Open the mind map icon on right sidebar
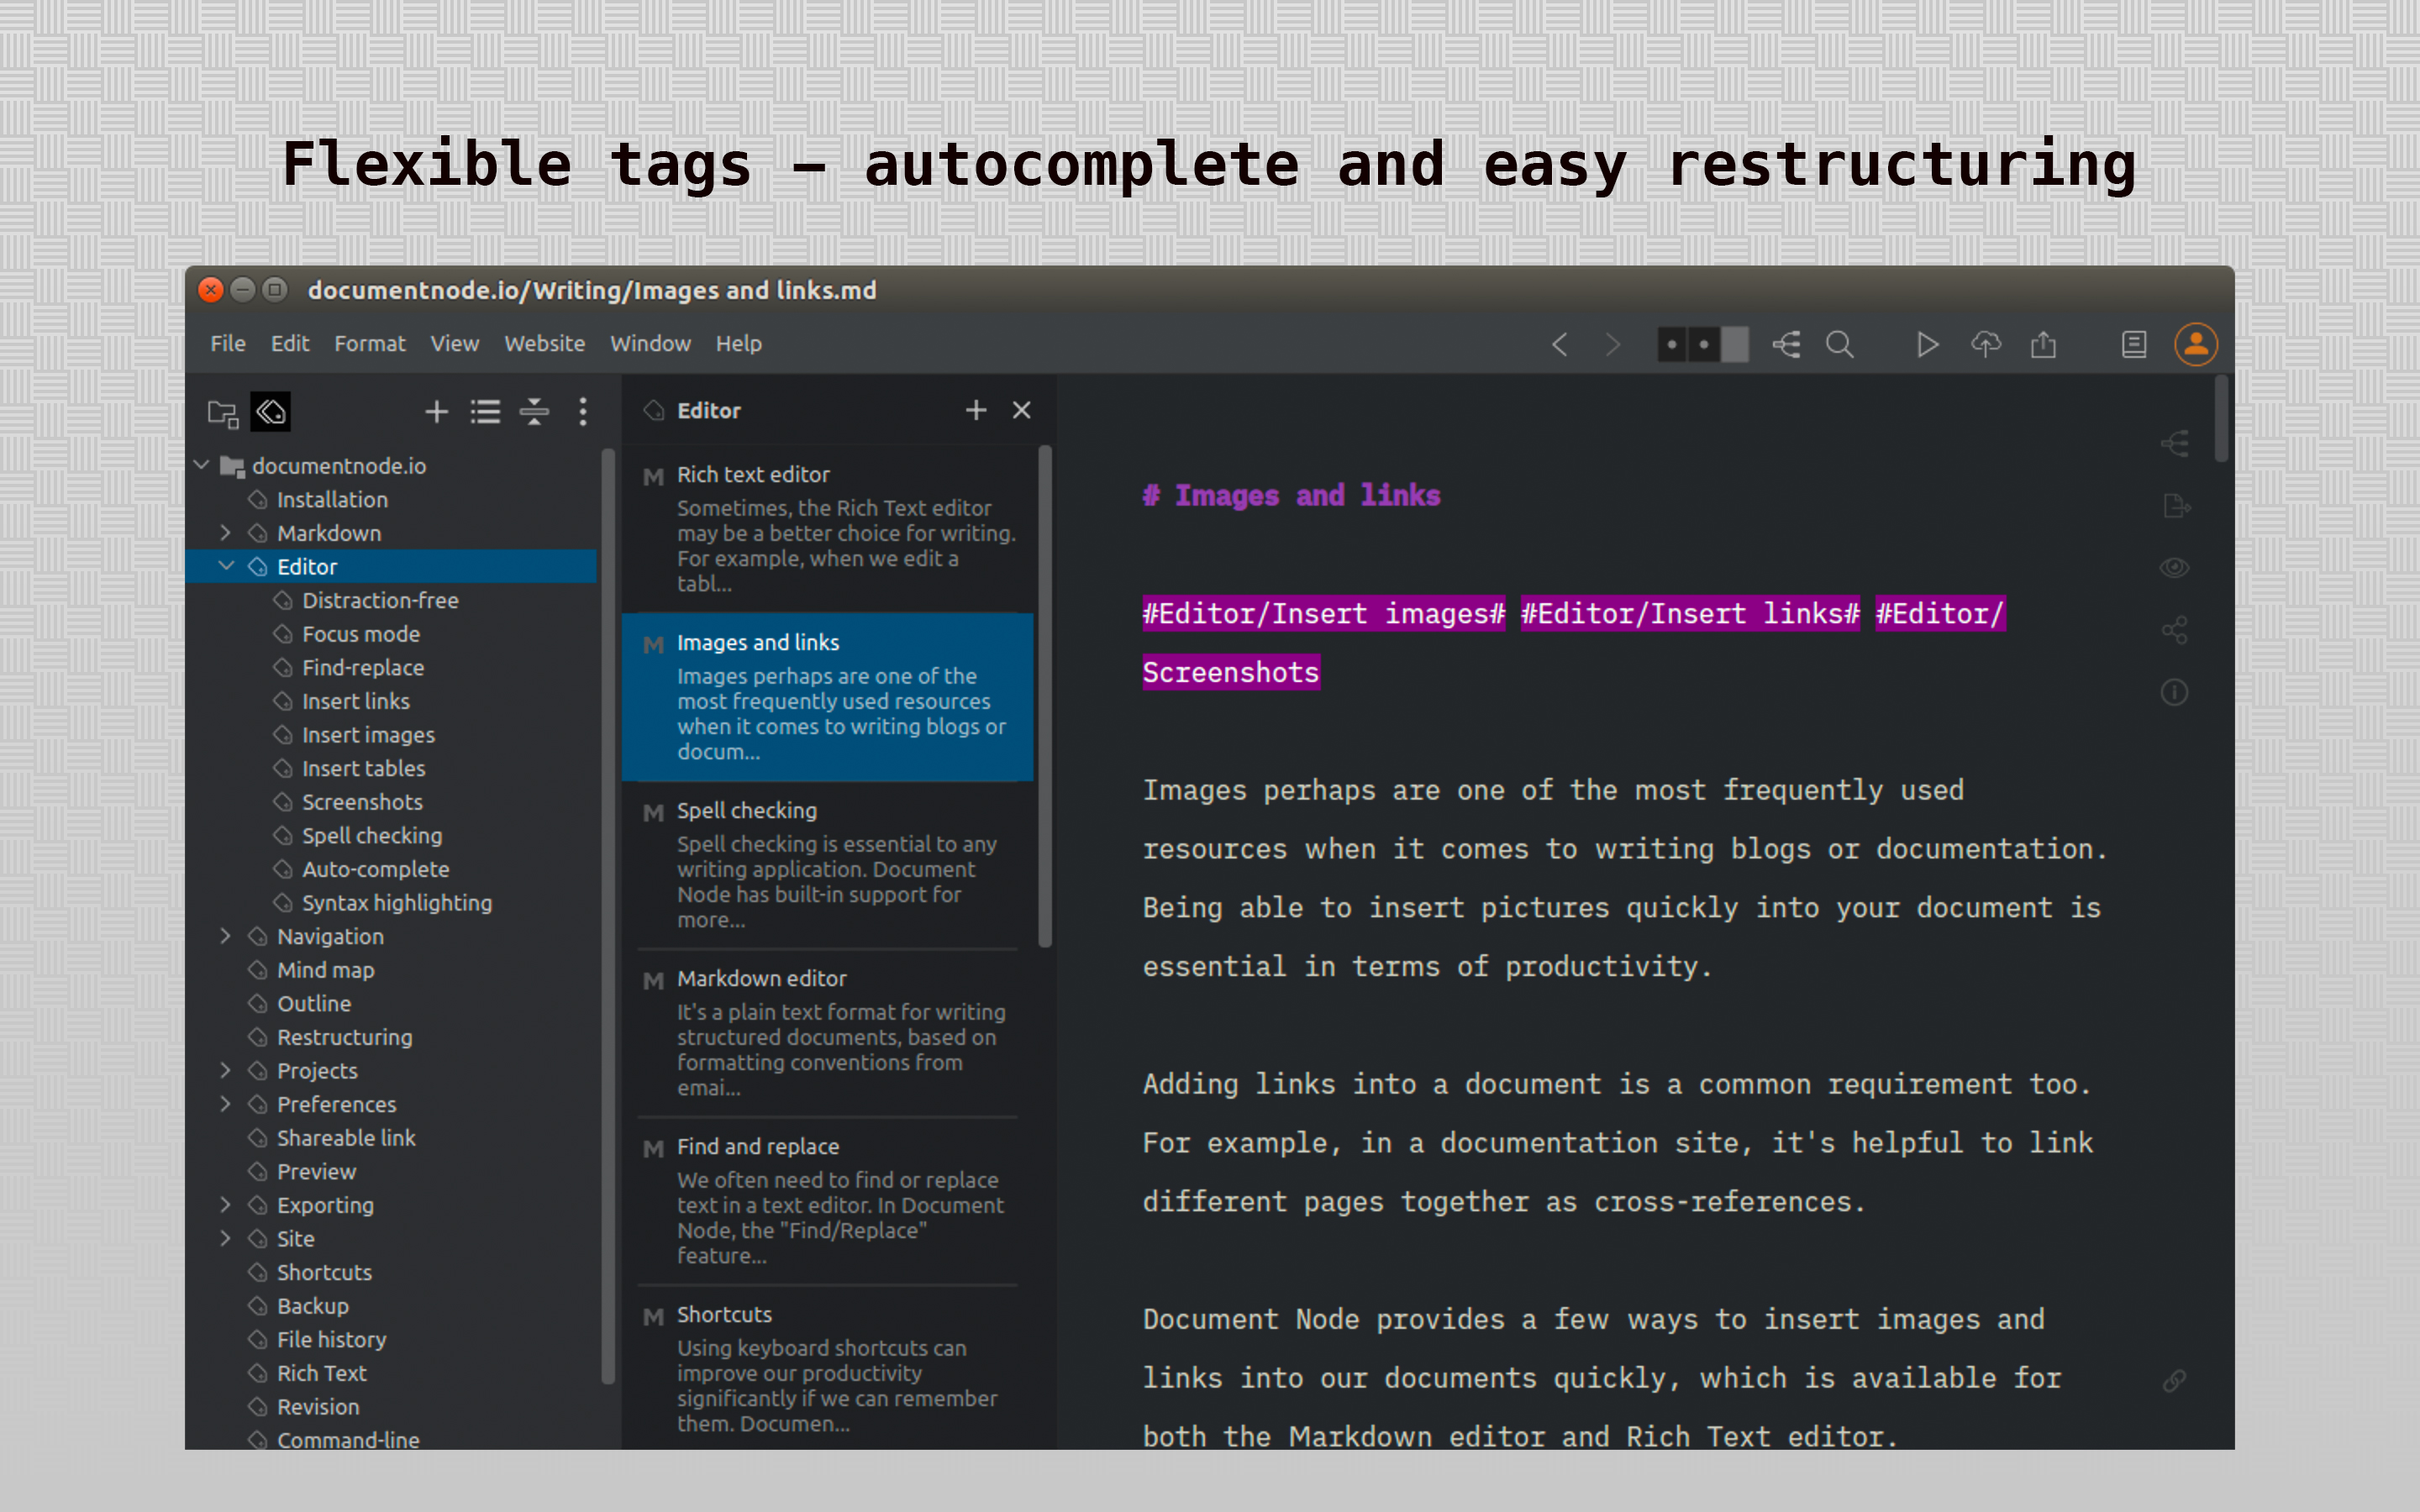 (2176, 443)
